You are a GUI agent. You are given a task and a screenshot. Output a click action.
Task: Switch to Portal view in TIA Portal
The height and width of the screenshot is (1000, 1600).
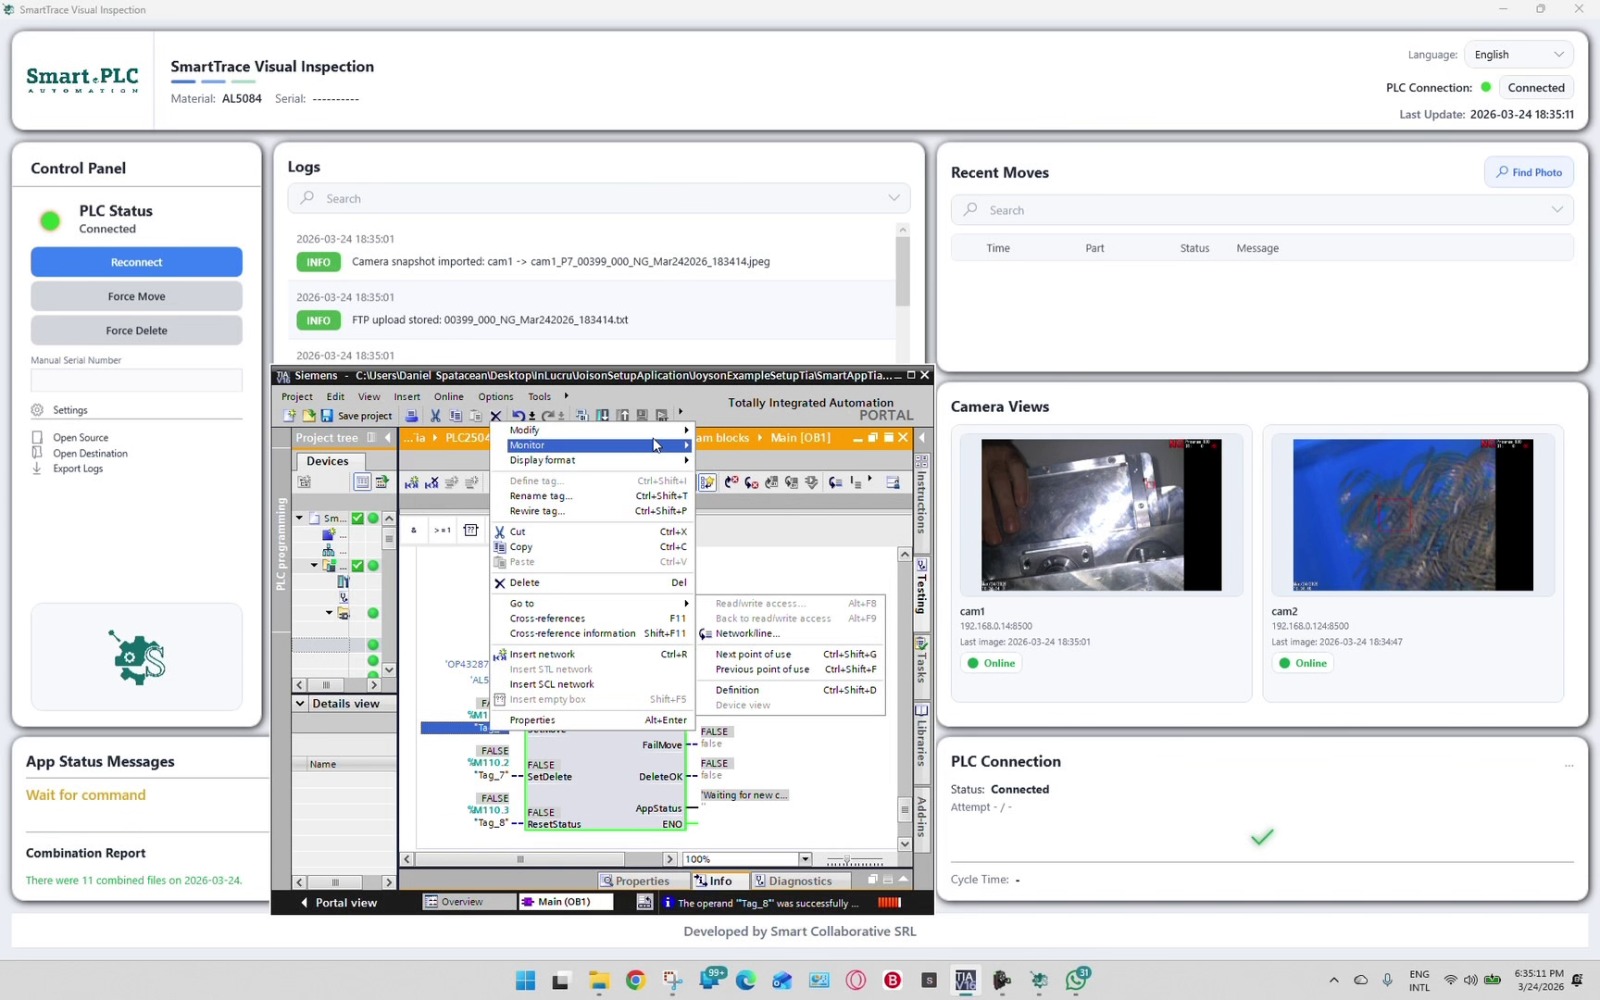pyautogui.click(x=338, y=902)
